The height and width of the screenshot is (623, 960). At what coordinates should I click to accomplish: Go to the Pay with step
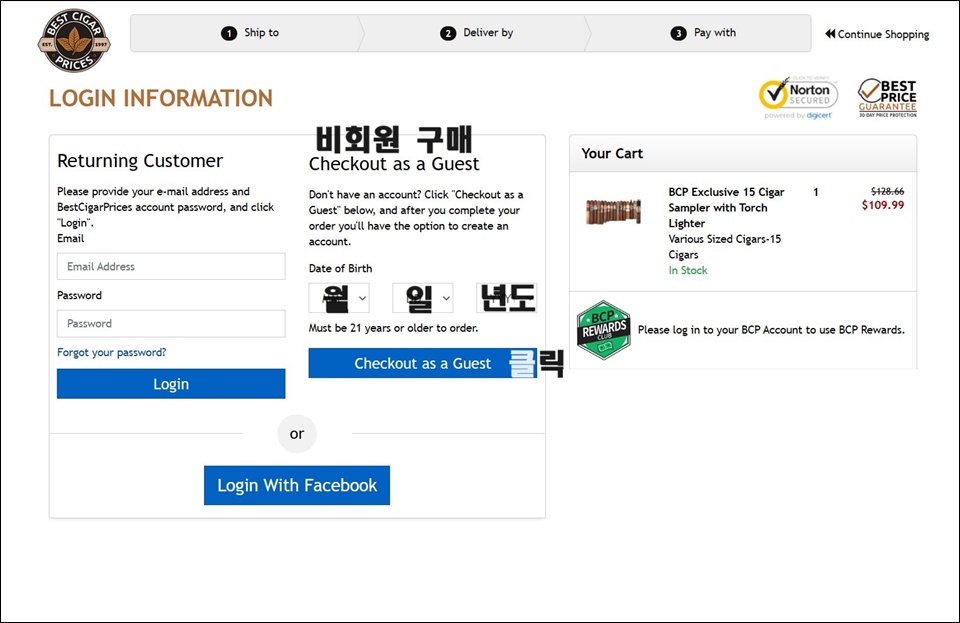[x=703, y=33]
